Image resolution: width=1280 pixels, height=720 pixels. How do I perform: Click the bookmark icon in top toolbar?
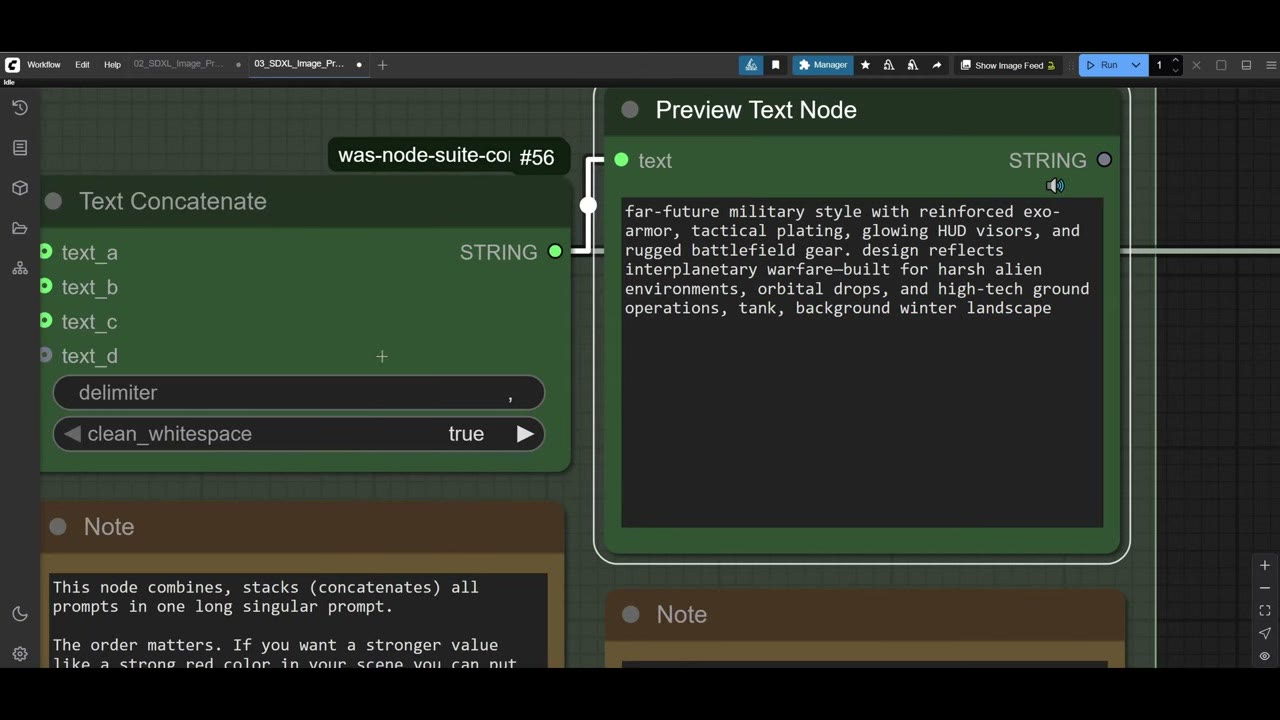coord(775,65)
